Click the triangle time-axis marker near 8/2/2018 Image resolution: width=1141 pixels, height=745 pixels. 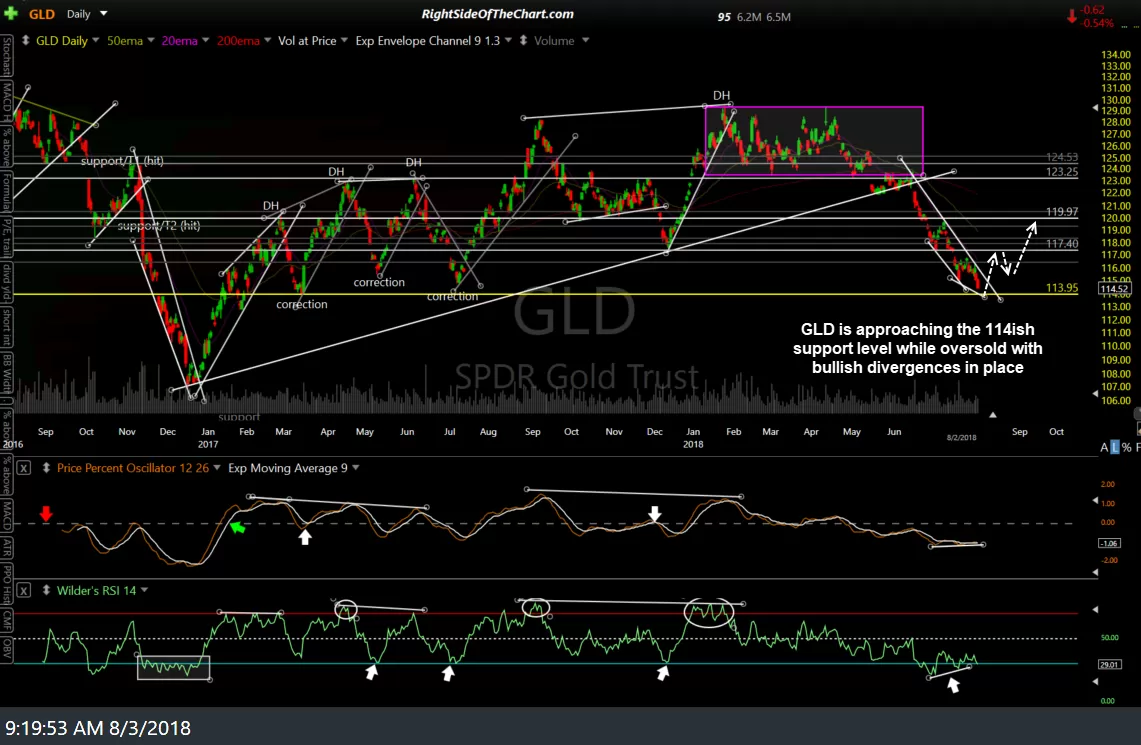point(993,415)
